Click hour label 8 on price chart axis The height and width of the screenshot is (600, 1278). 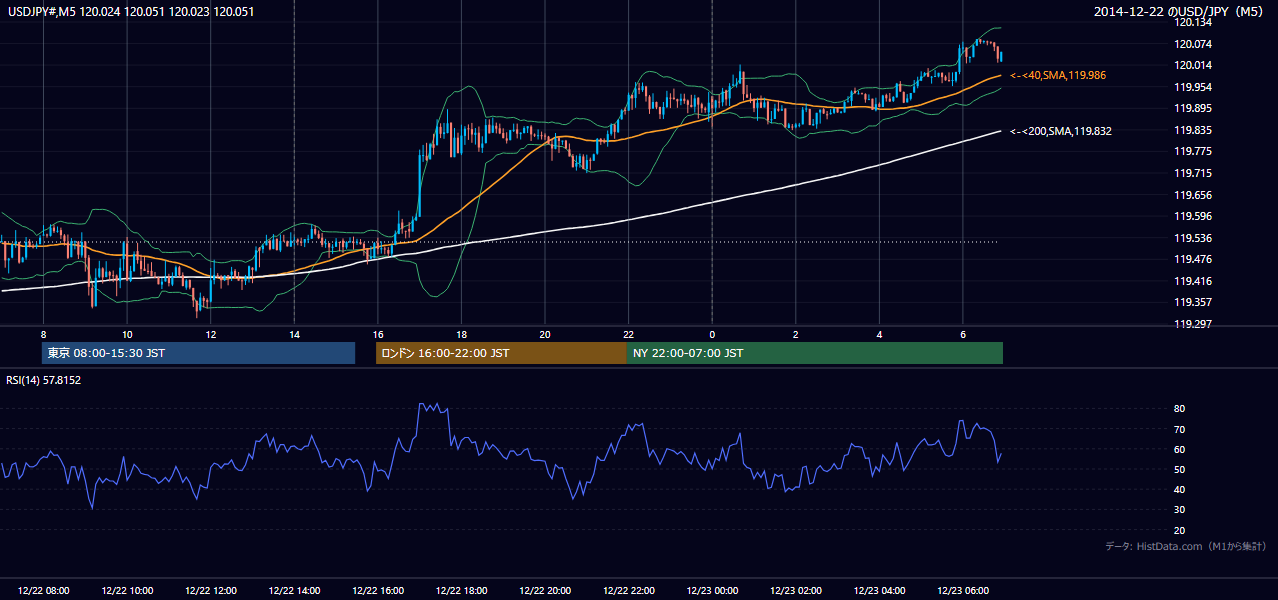point(43,333)
